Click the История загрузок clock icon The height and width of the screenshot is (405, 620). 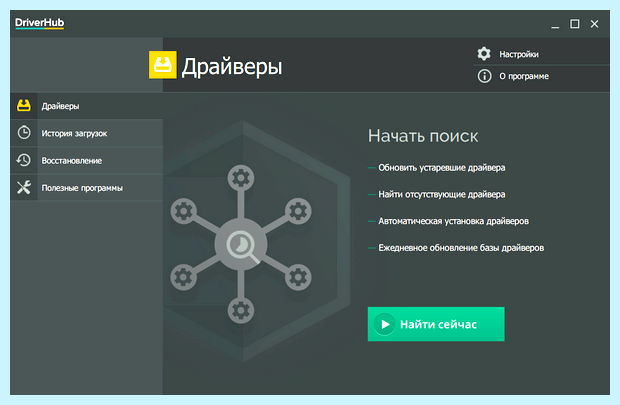click(24, 132)
